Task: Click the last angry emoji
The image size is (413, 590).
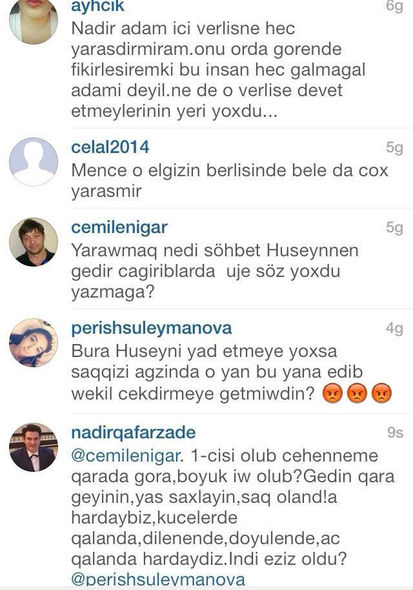Action: click(381, 394)
